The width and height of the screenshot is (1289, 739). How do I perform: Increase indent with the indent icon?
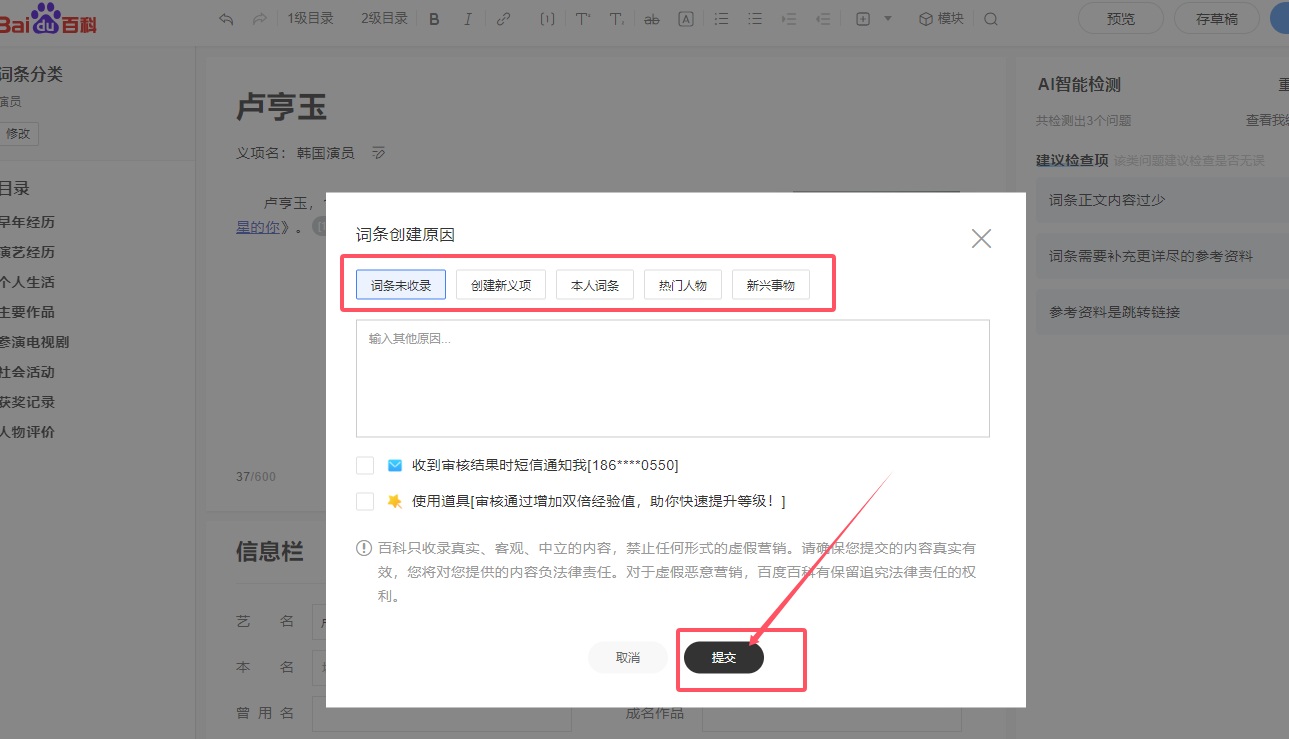pos(789,19)
